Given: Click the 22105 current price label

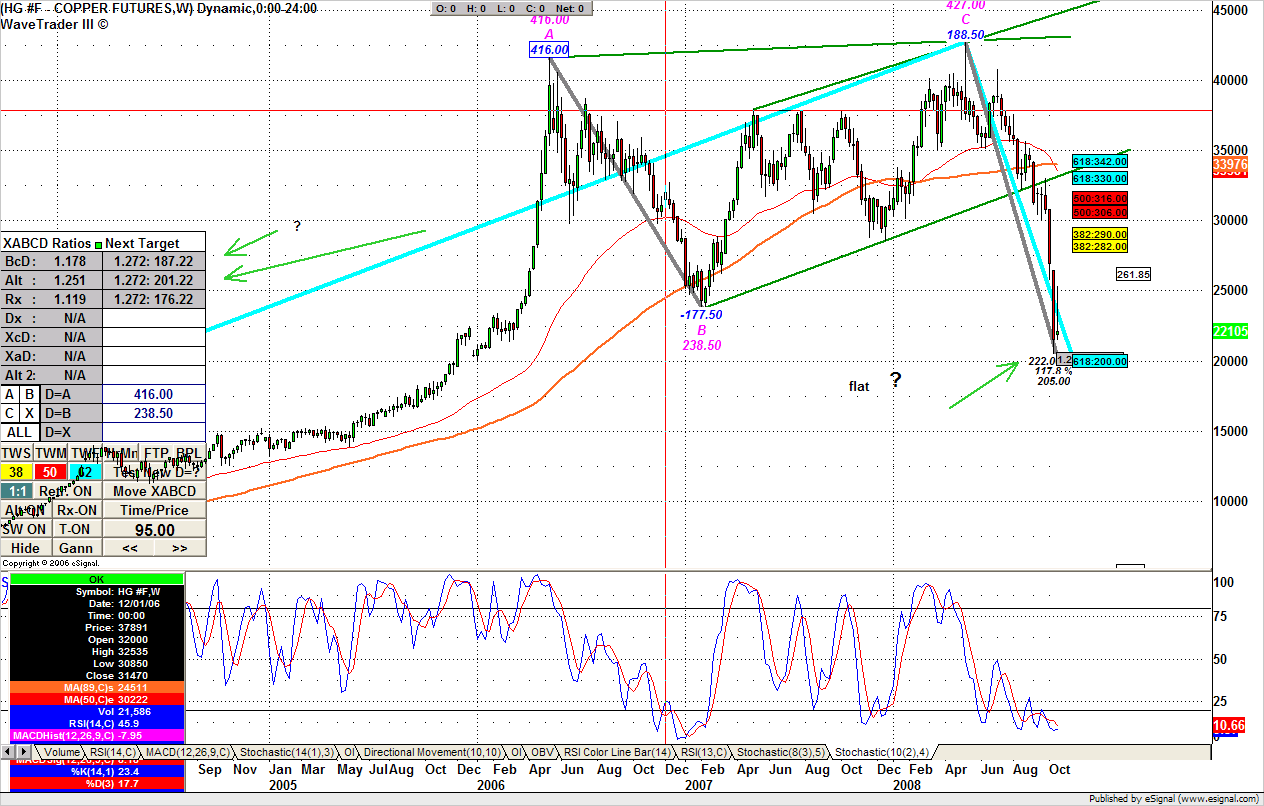Looking at the screenshot, I should coord(1229,332).
